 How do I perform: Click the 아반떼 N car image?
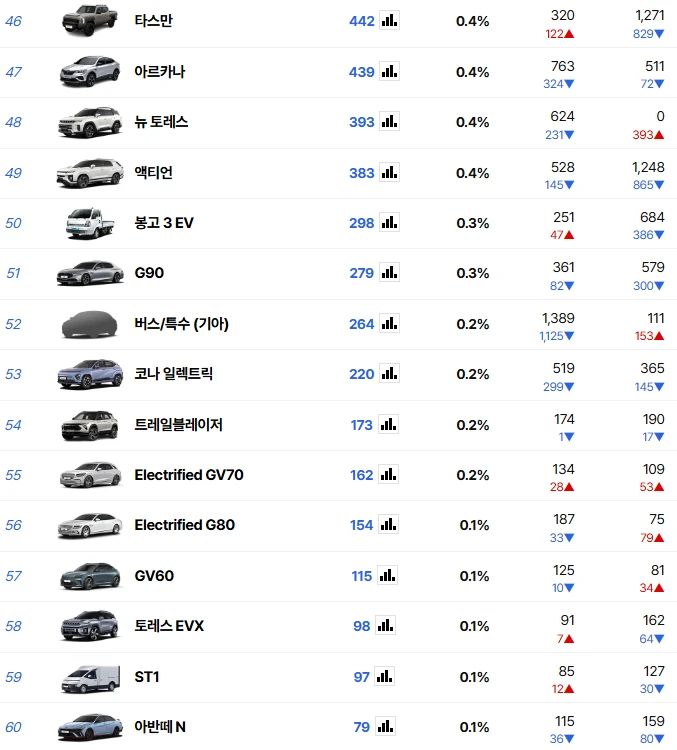[90, 727]
